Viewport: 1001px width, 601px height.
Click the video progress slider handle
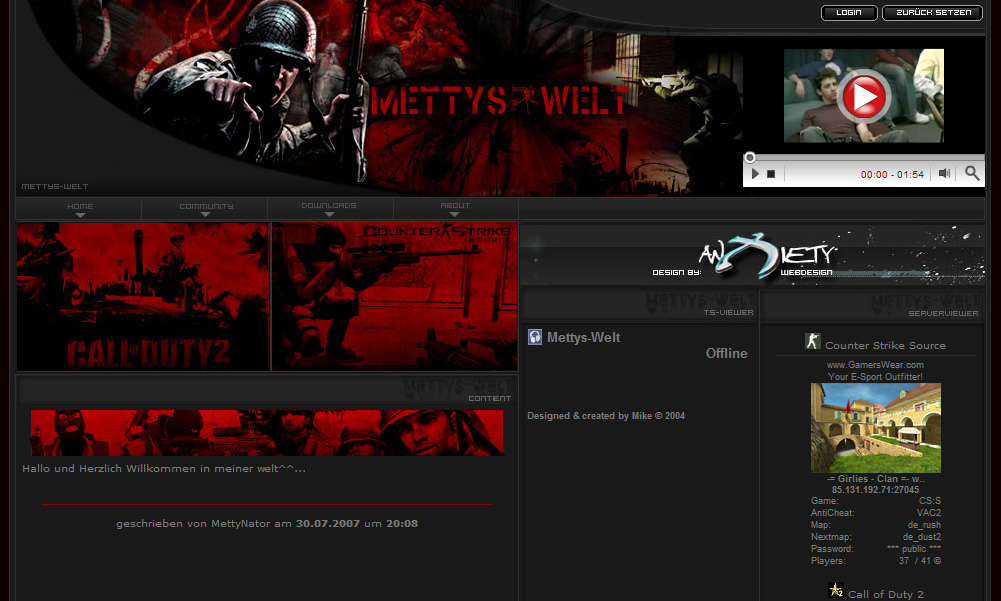(750, 157)
